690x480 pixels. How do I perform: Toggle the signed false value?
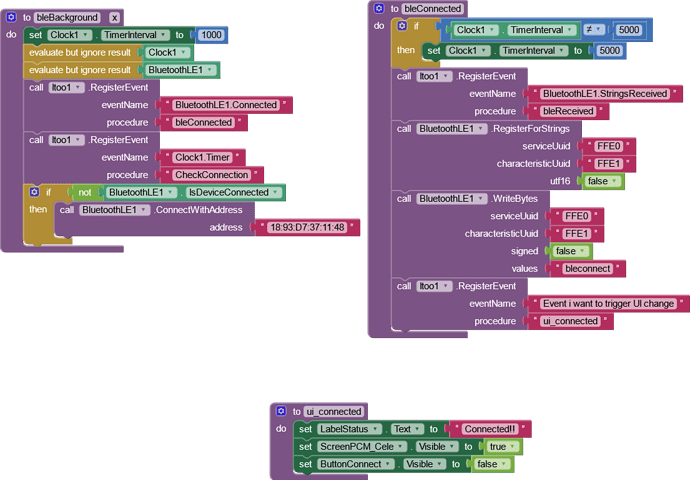566,251
